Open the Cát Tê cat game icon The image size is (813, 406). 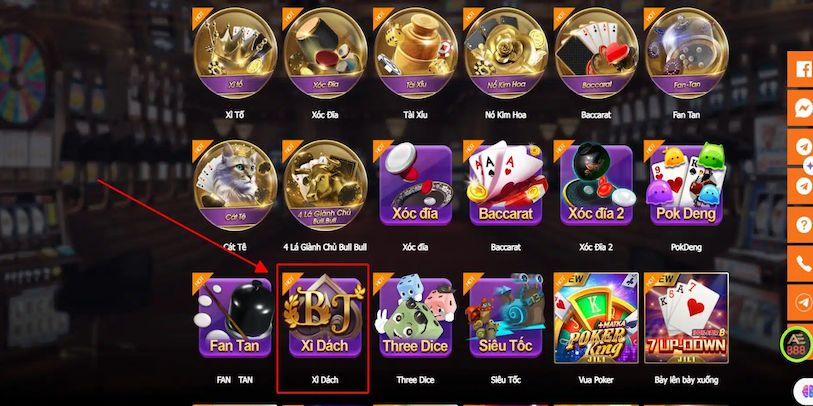coord(235,186)
